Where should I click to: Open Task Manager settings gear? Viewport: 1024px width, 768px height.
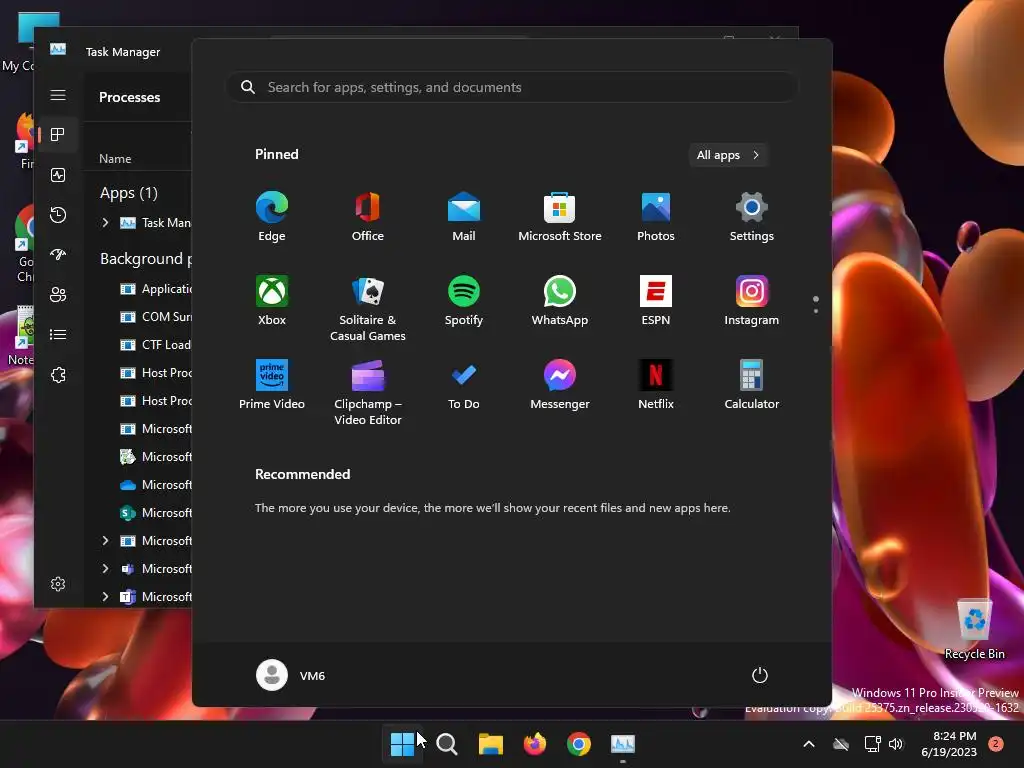tap(58, 584)
